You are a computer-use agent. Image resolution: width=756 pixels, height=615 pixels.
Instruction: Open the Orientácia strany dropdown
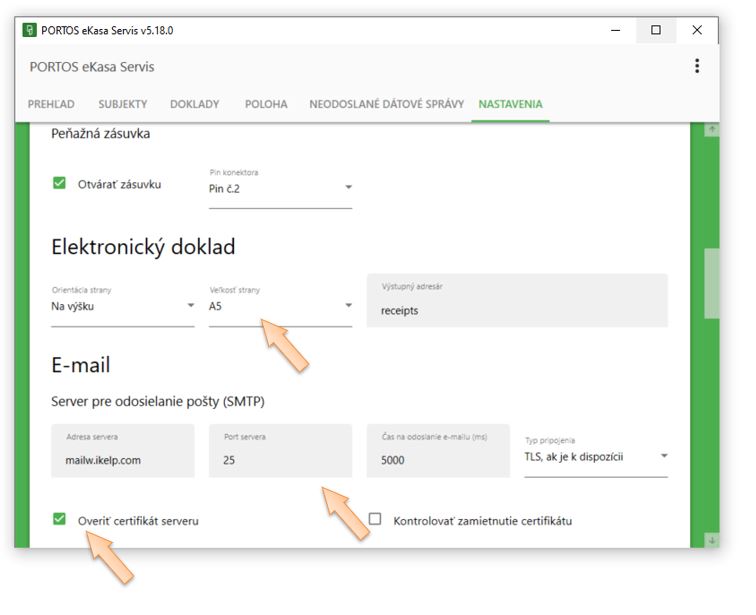pyautogui.click(x=122, y=307)
